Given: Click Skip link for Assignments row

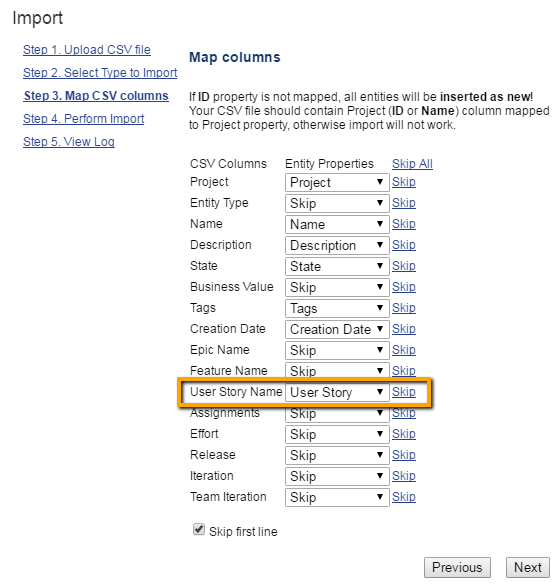Looking at the screenshot, I should coord(404,413).
